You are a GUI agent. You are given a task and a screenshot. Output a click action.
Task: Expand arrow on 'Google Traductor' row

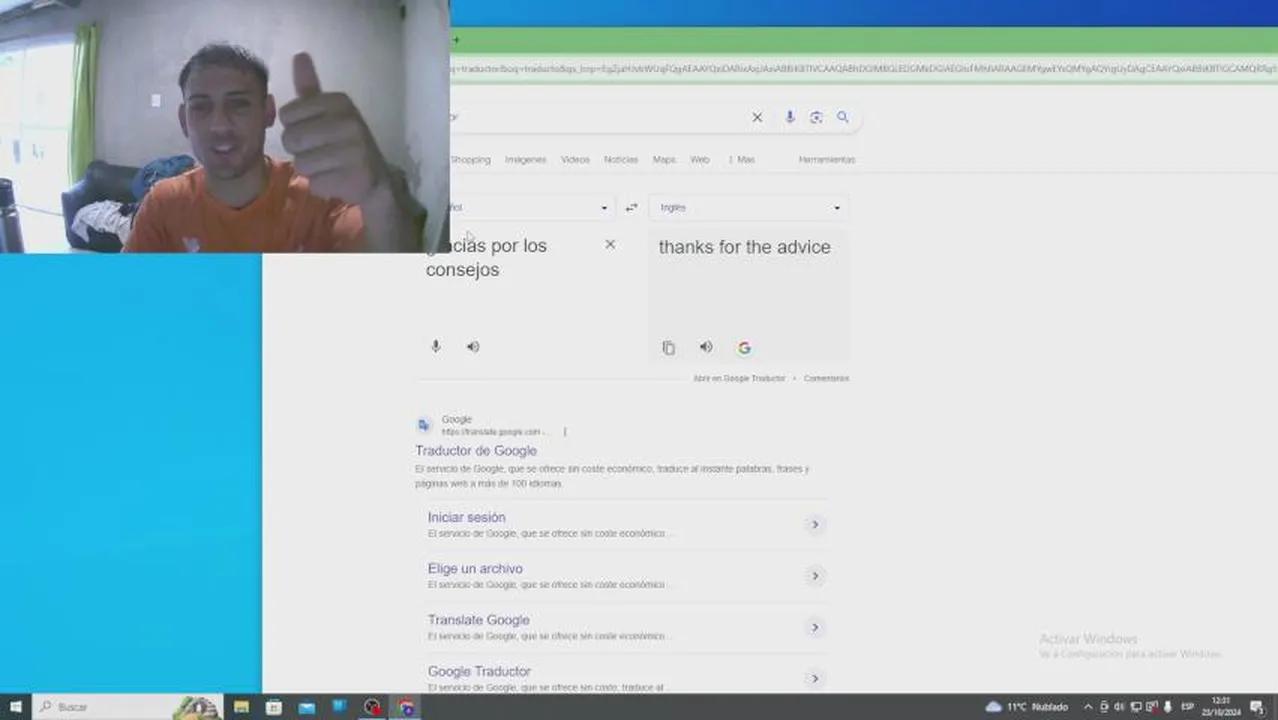pyautogui.click(x=815, y=679)
